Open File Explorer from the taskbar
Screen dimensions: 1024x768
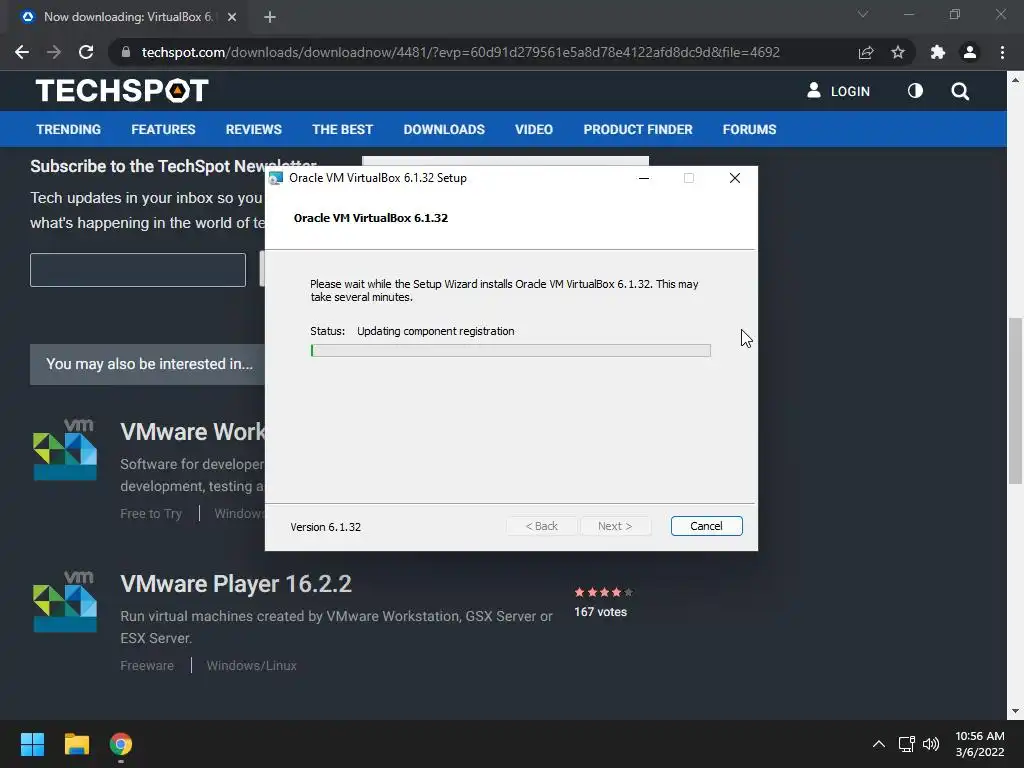(76, 744)
